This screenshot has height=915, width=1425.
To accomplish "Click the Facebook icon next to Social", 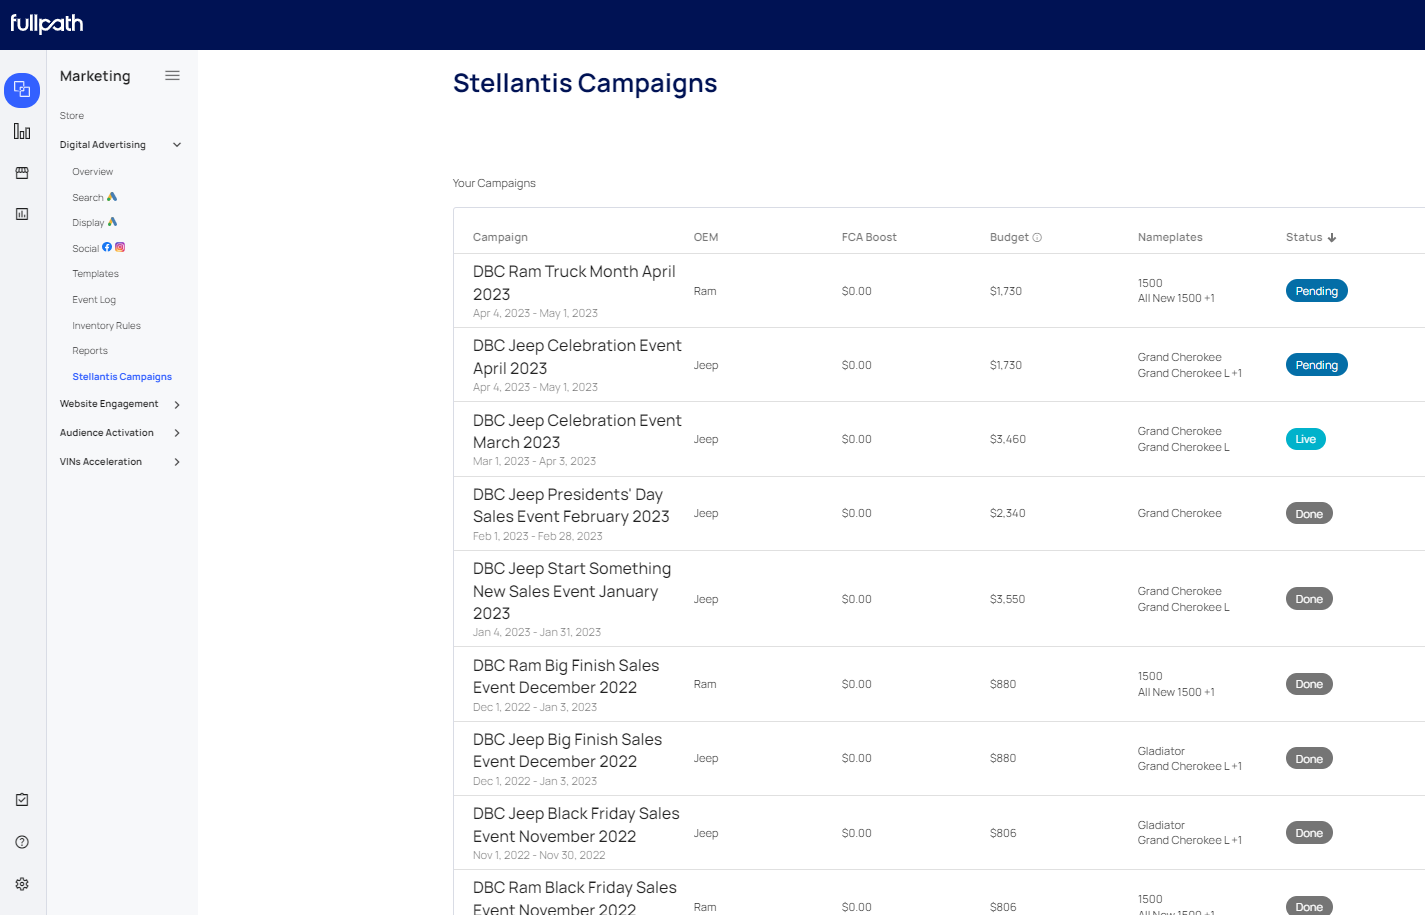I will [107, 247].
